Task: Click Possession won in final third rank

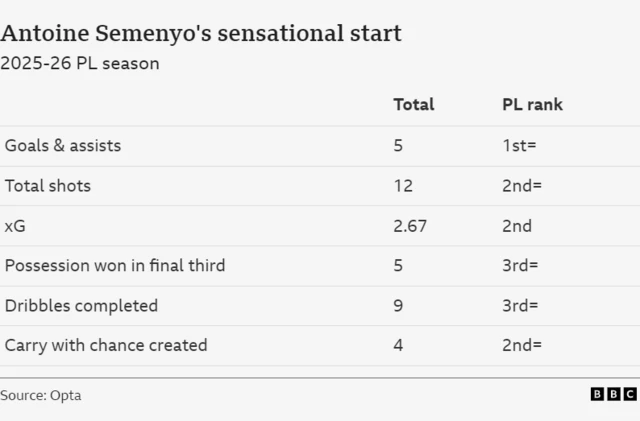Action: coord(520,265)
